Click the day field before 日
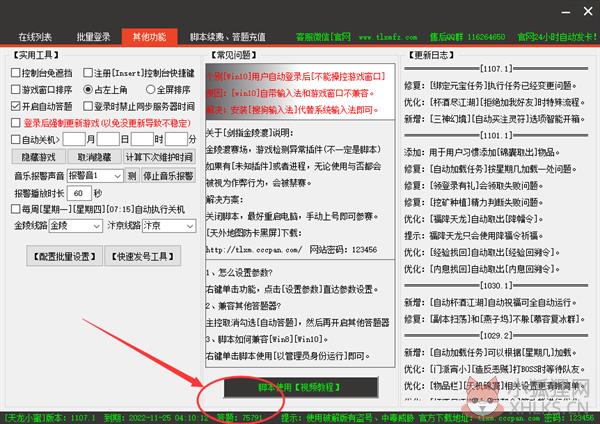 coord(108,139)
